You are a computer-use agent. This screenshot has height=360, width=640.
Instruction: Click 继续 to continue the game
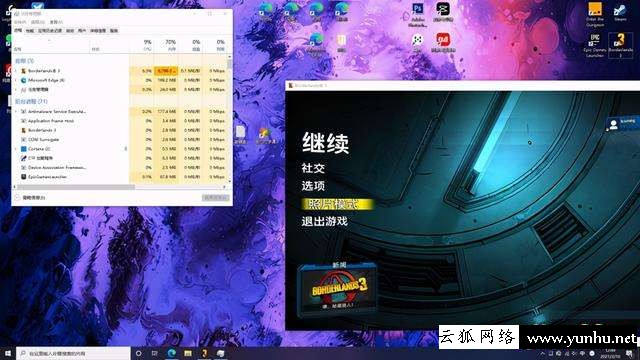tap(325, 143)
